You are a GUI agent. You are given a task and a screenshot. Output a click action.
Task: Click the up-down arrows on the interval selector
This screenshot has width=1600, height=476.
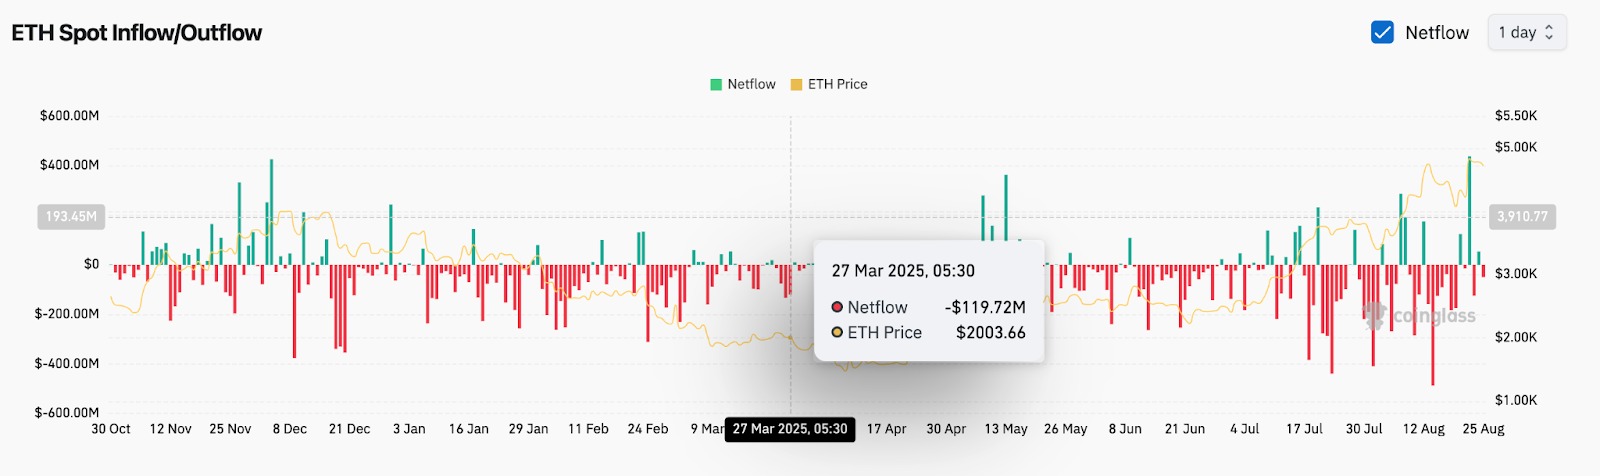pyautogui.click(x=1549, y=32)
